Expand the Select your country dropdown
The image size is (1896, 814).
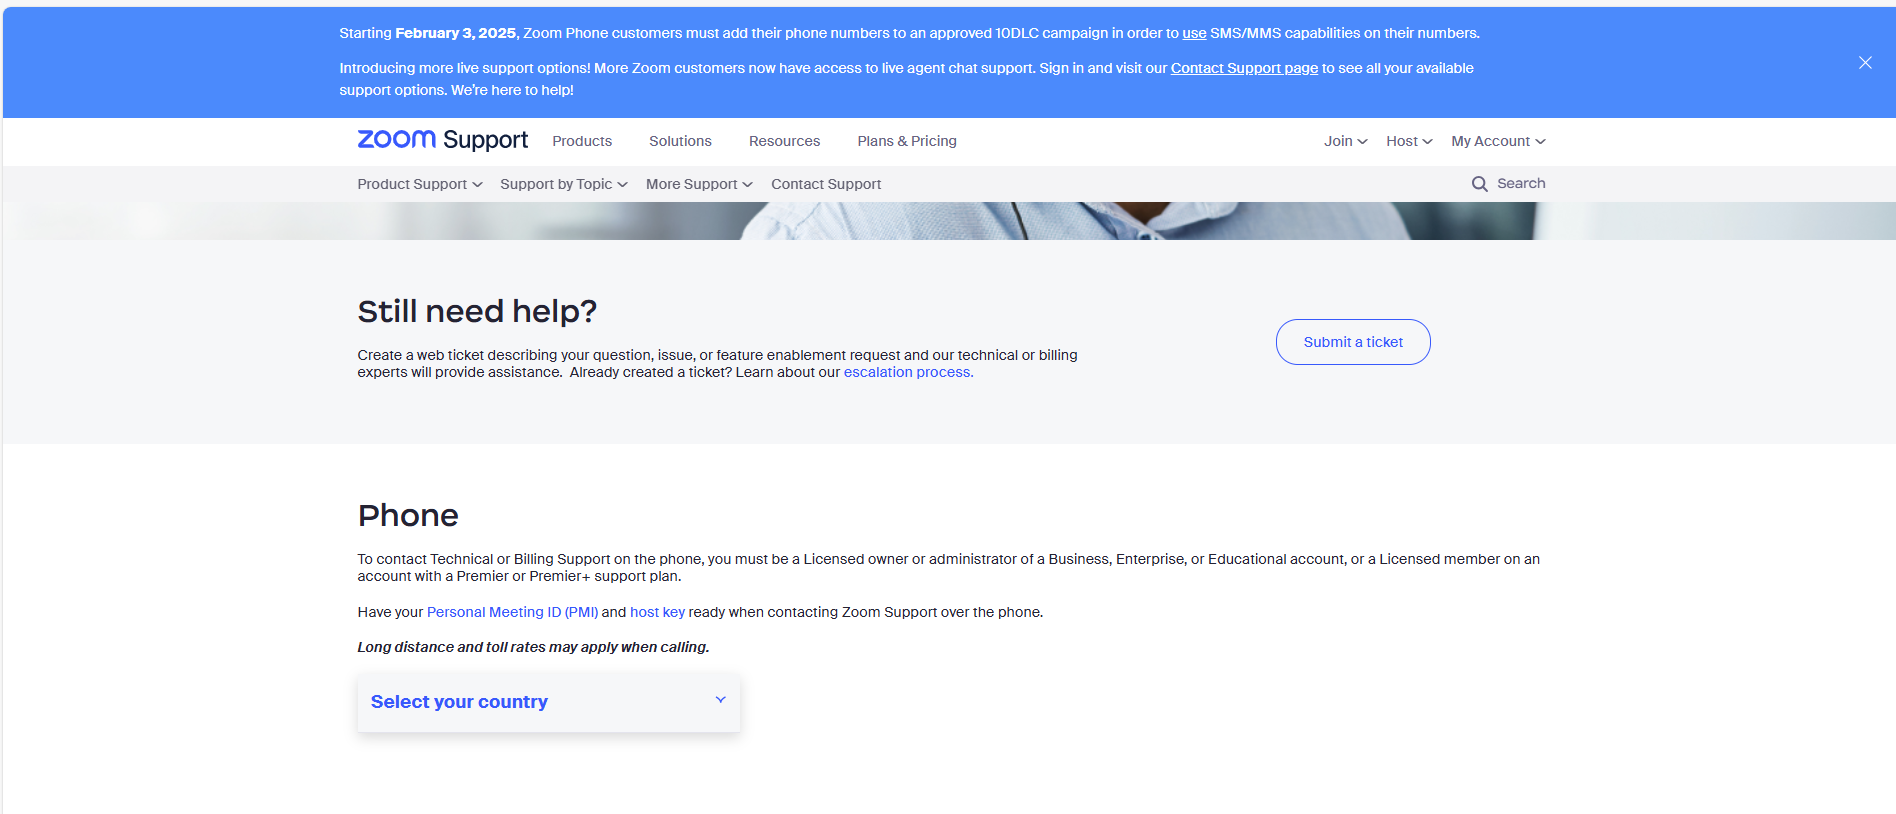(x=548, y=702)
